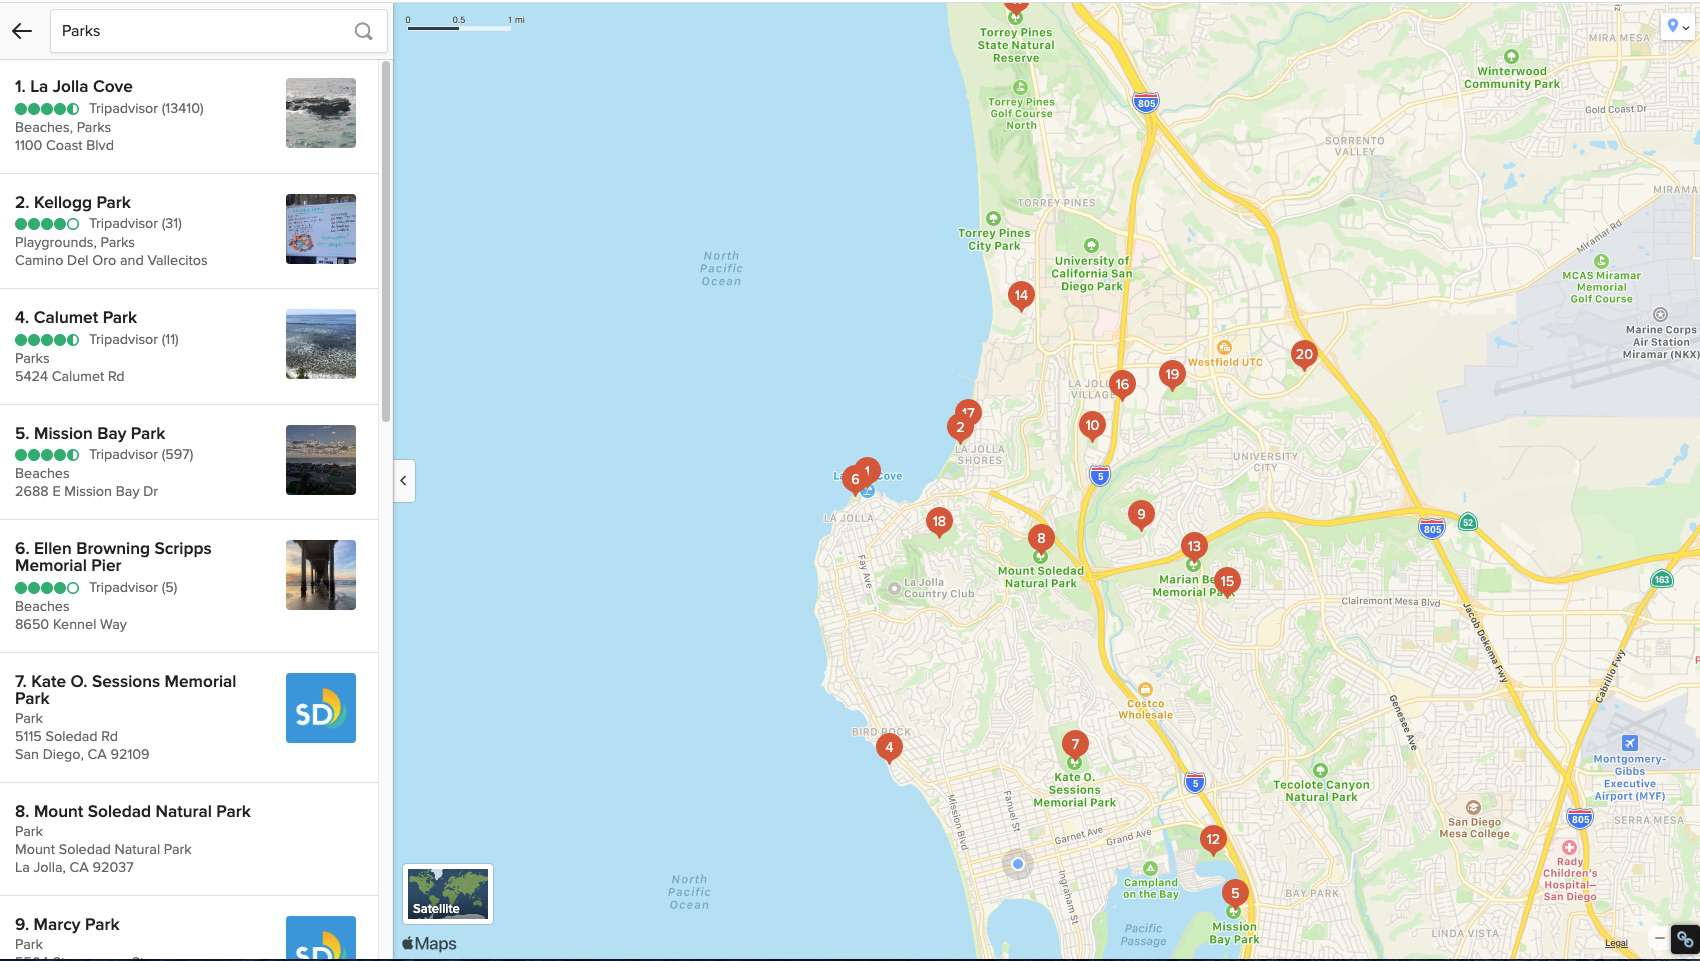Select map pin number 6
The image size is (1700, 961).
coord(854,479)
